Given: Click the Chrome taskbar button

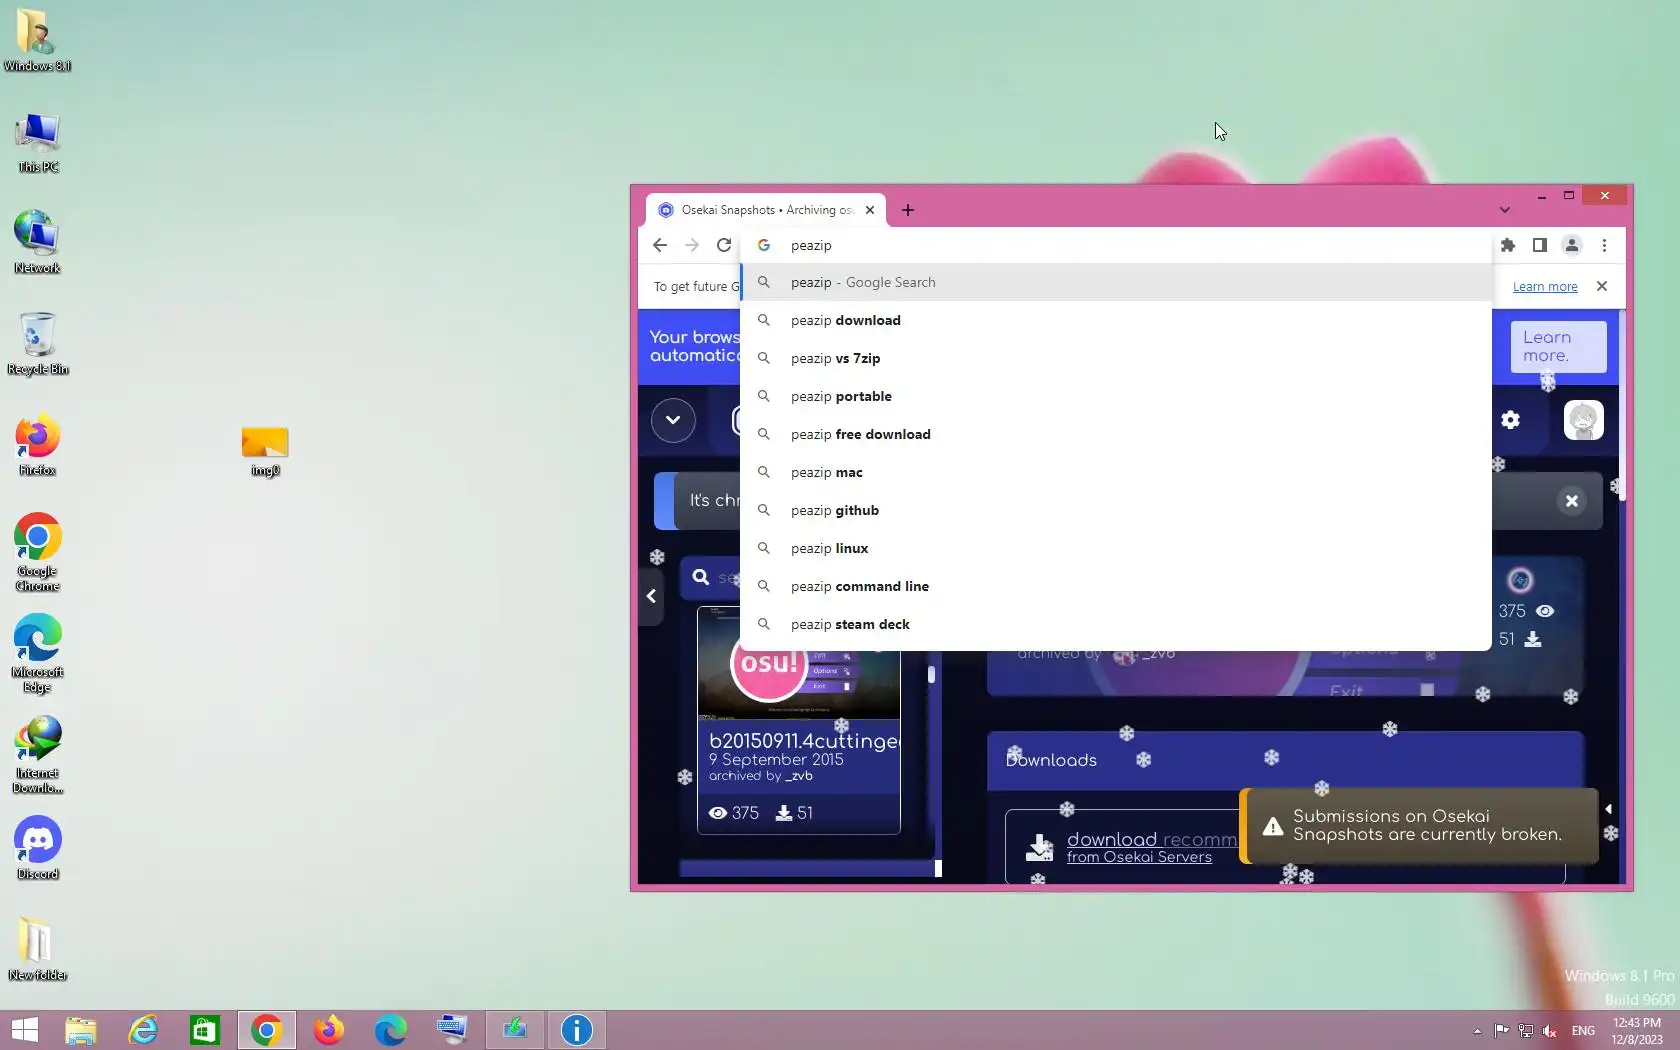Looking at the screenshot, I should [267, 1030].
